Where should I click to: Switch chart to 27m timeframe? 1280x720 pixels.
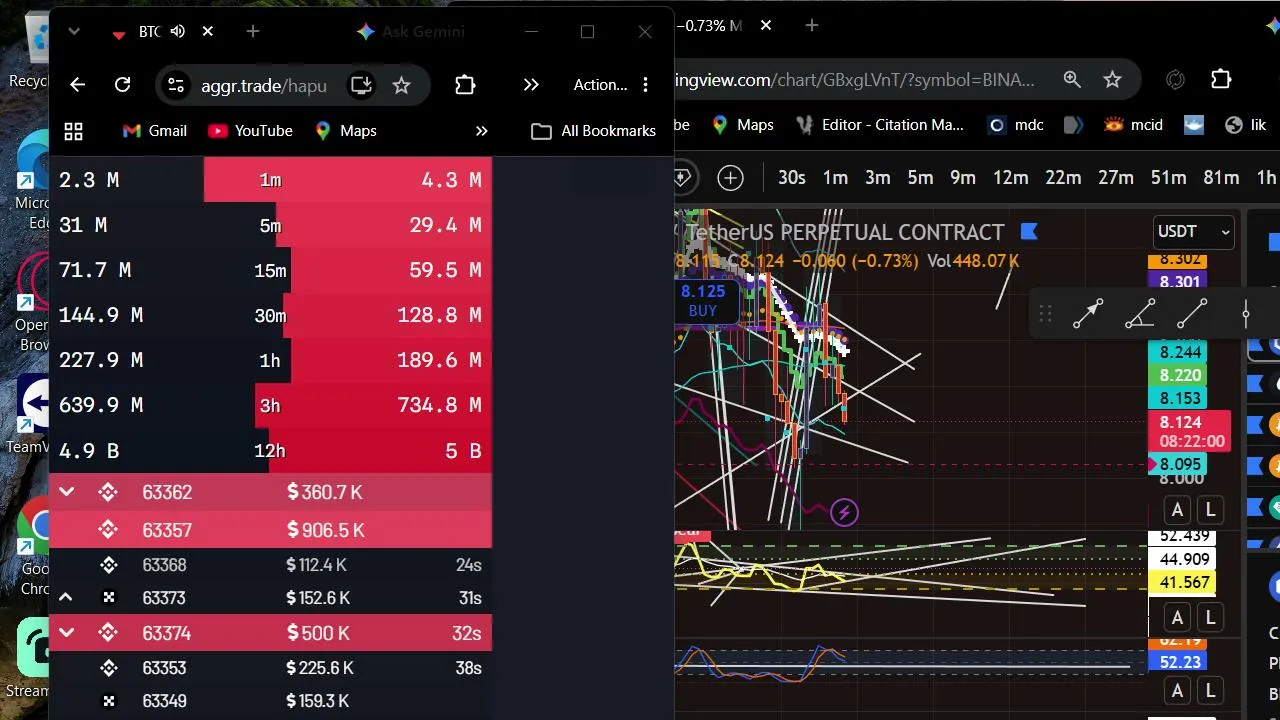1116,178
